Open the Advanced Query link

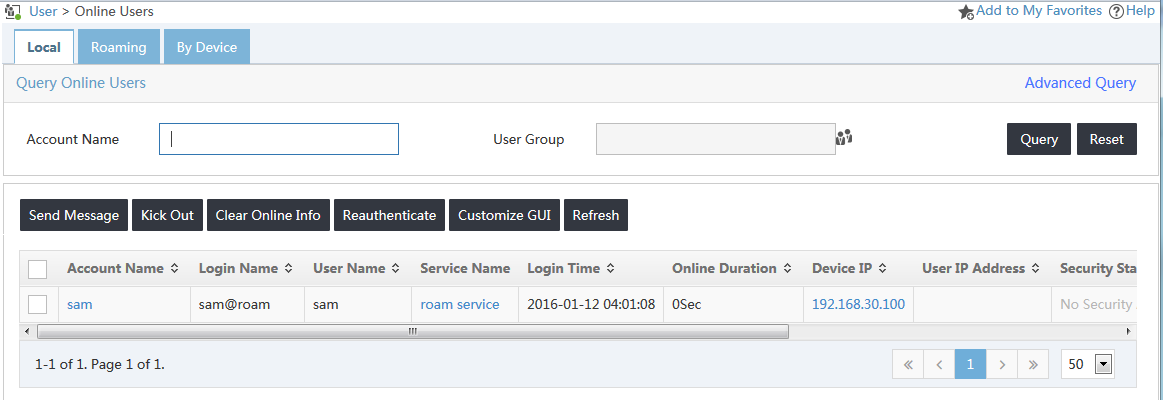(x=1080, y=83)
